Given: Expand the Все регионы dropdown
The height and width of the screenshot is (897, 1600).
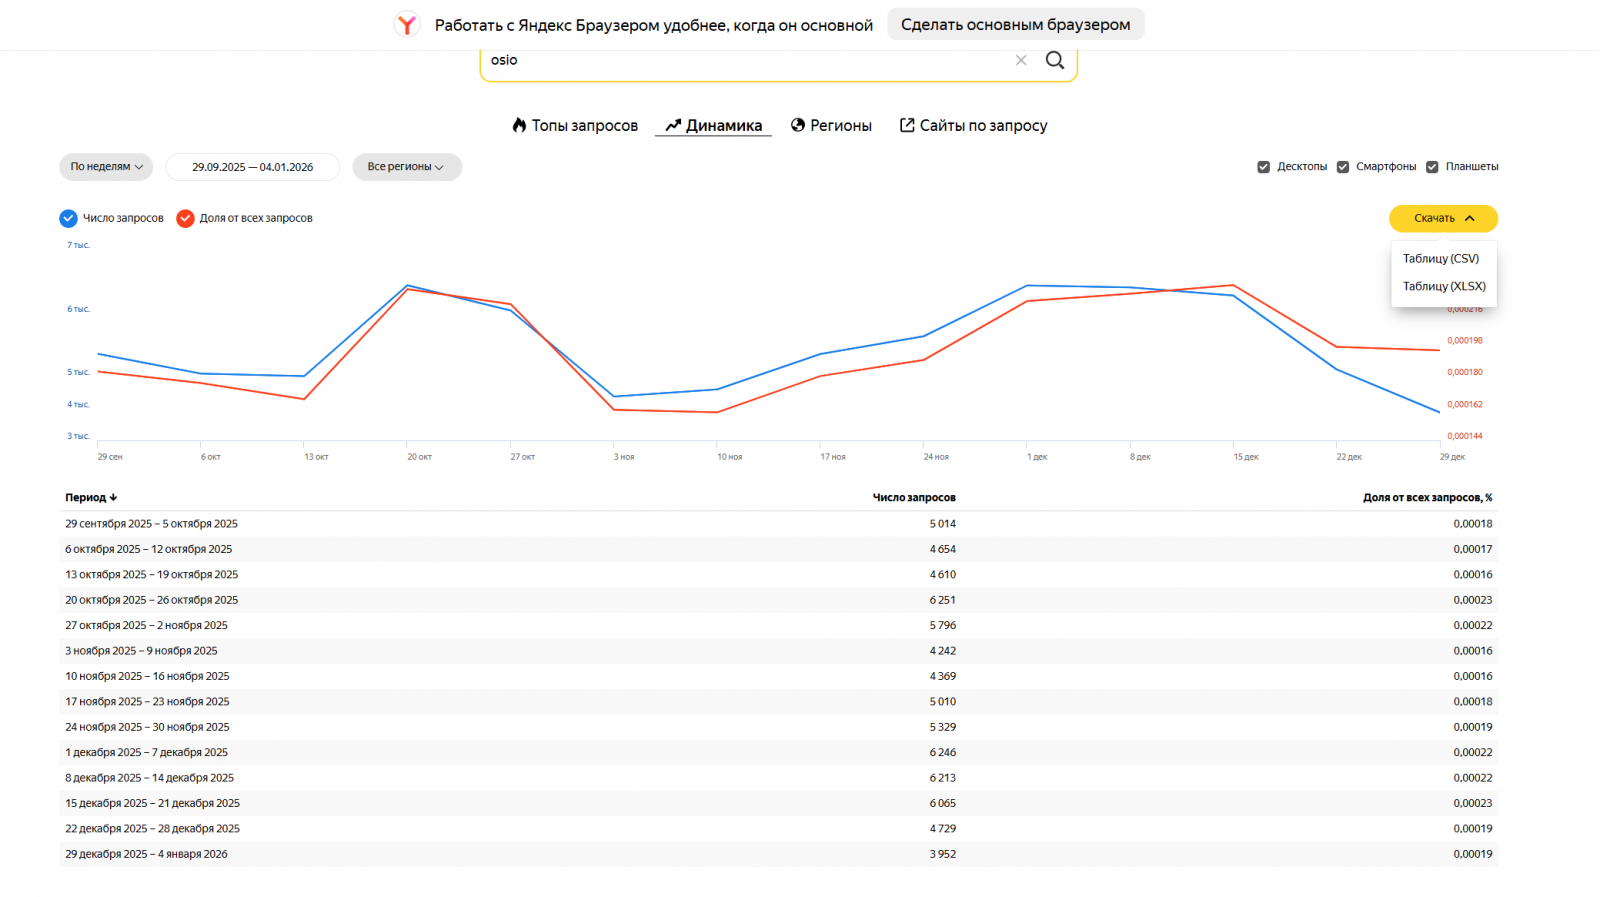Looking at the screenshot, I should pos(406,167).
